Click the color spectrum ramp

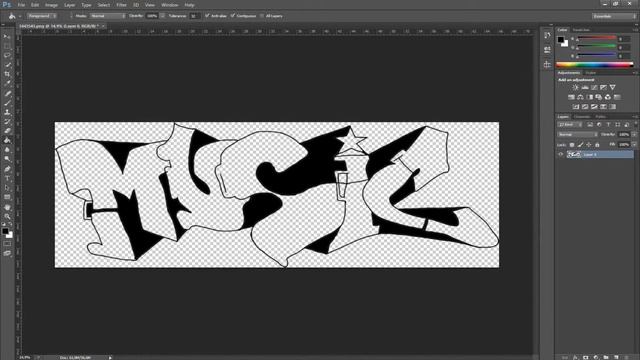(x=595, y=64)
